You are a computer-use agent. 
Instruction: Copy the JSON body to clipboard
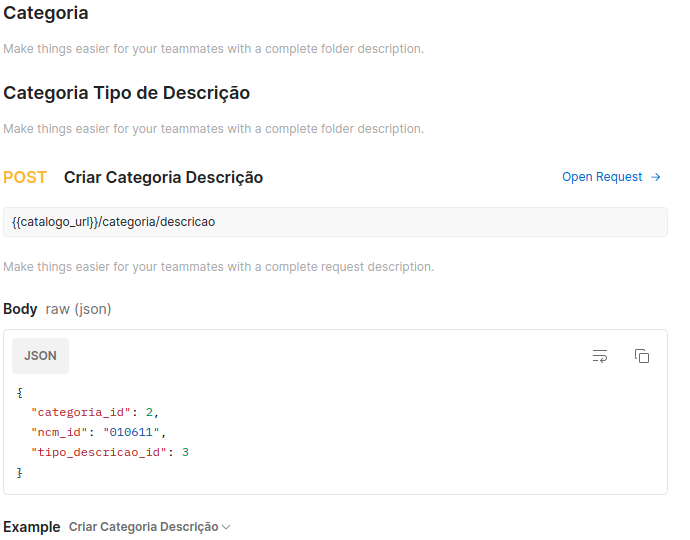coord(642,356)
